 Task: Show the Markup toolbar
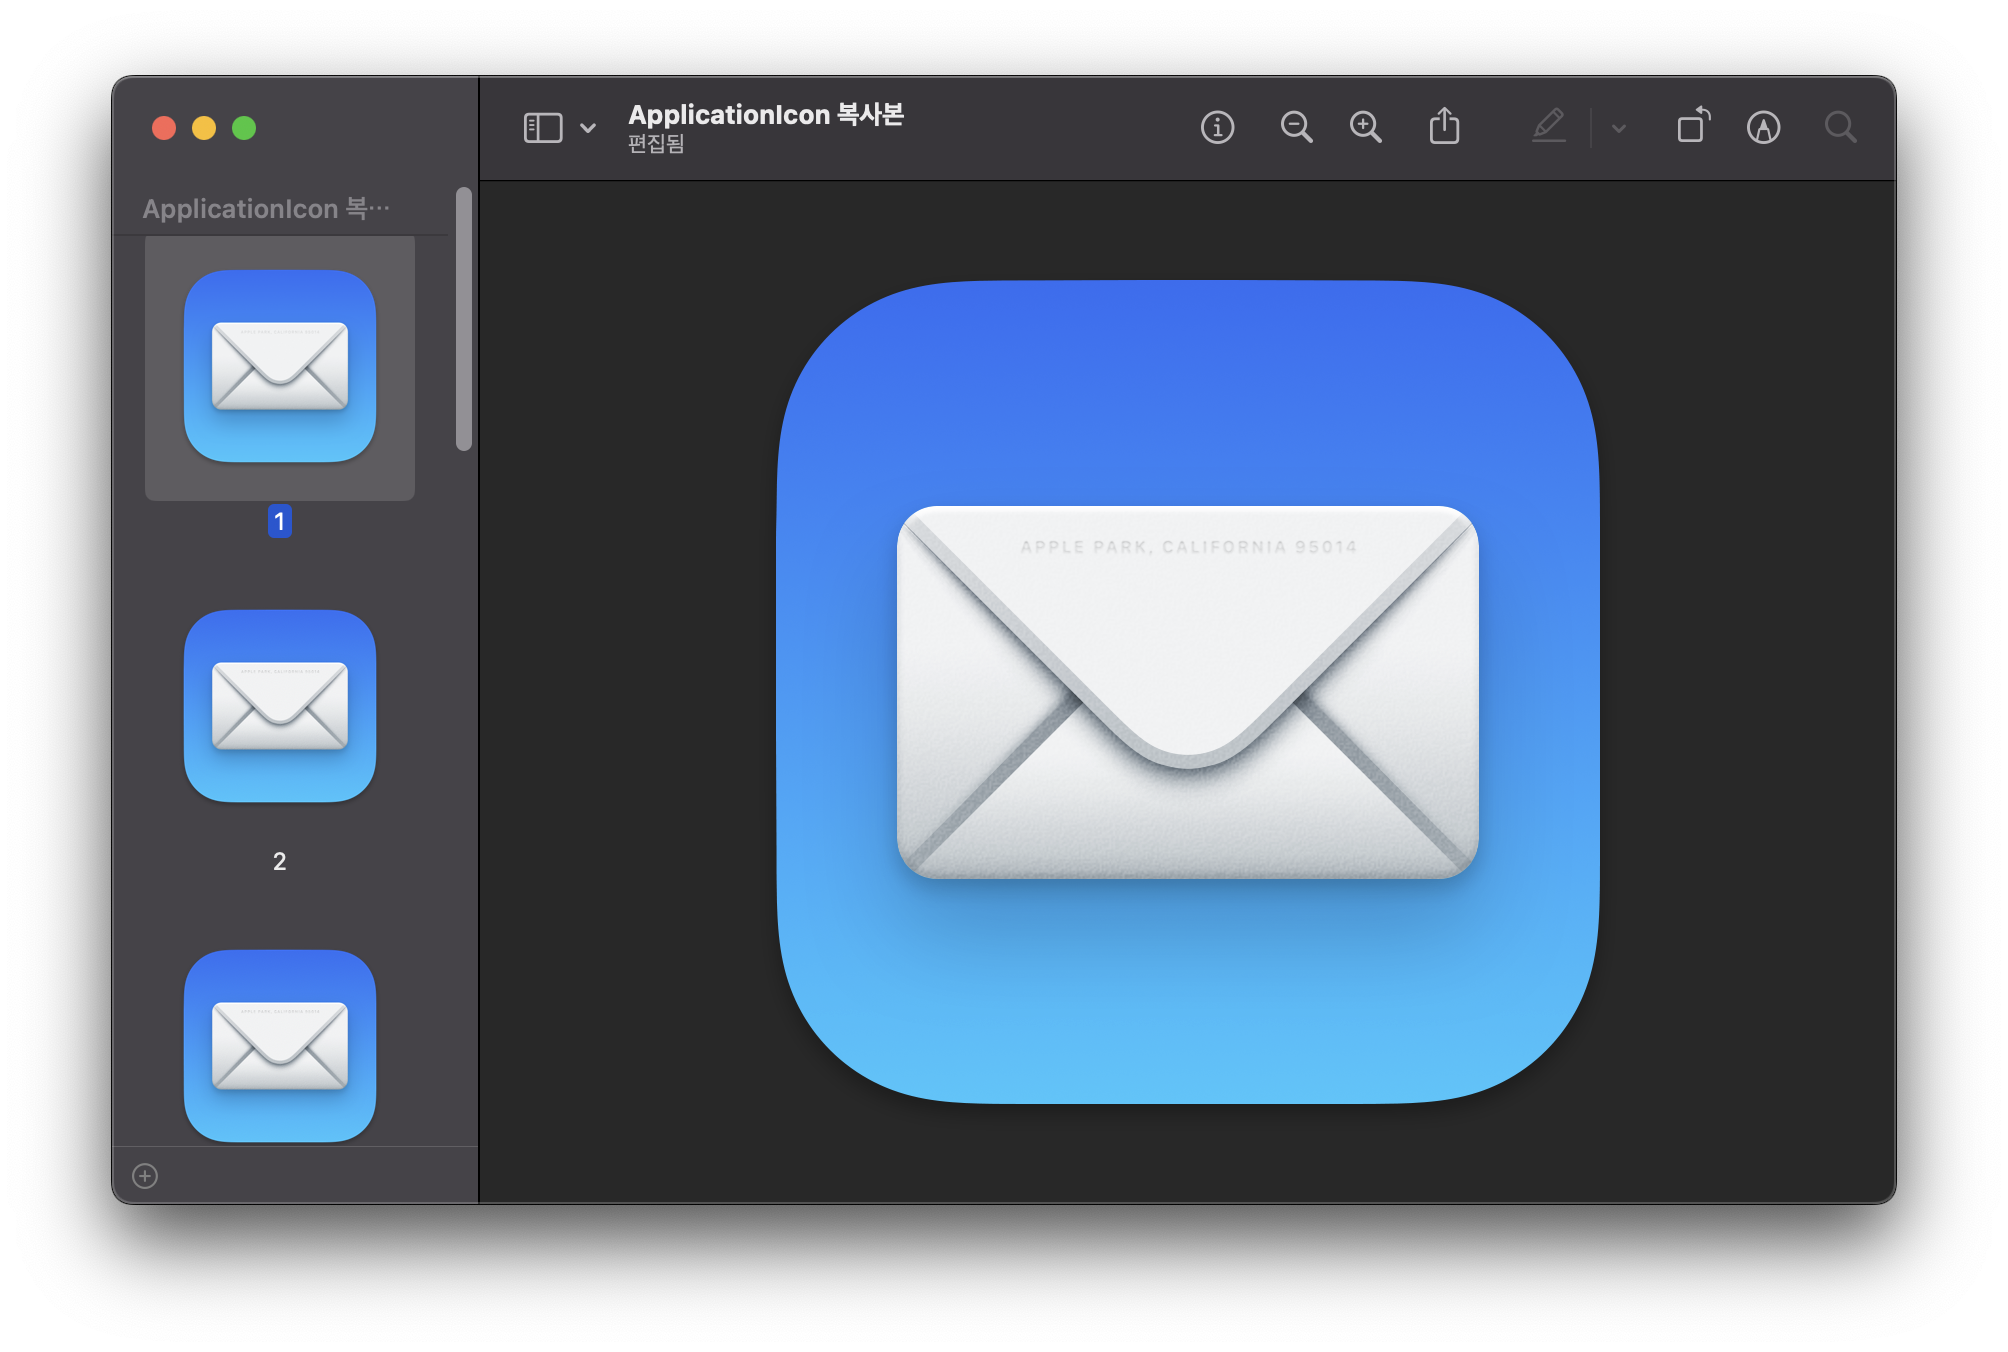[x=1763, y=128]
